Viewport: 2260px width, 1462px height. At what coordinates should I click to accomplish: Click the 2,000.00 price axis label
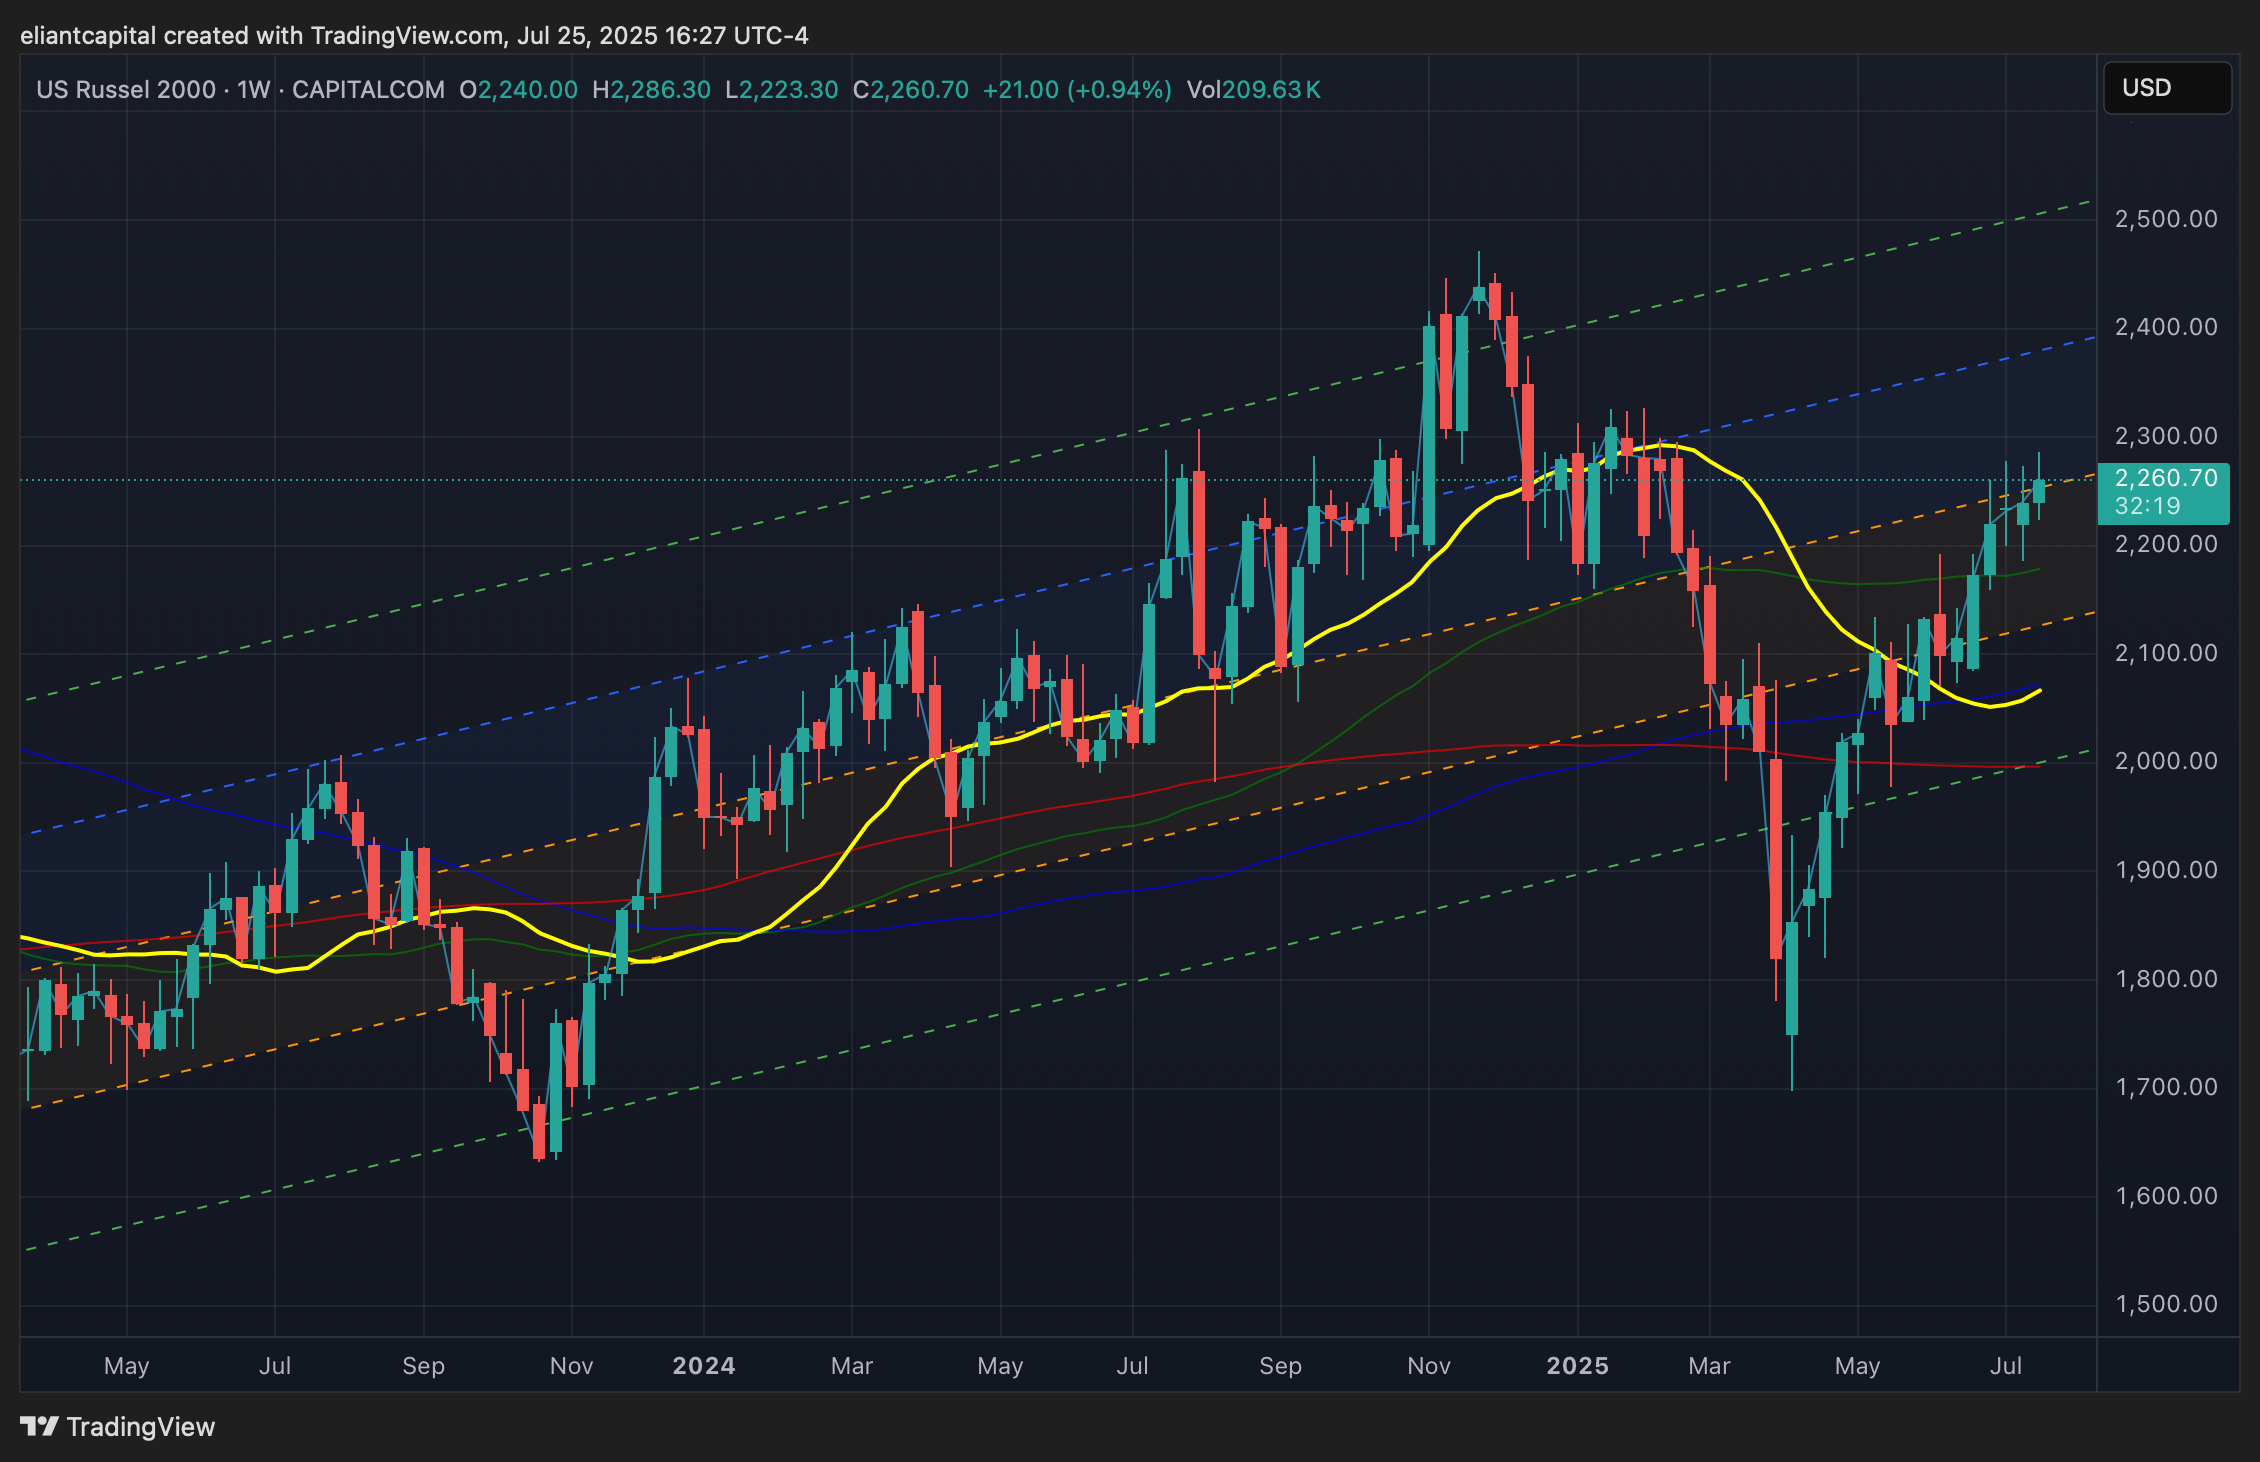point(2165,761)
